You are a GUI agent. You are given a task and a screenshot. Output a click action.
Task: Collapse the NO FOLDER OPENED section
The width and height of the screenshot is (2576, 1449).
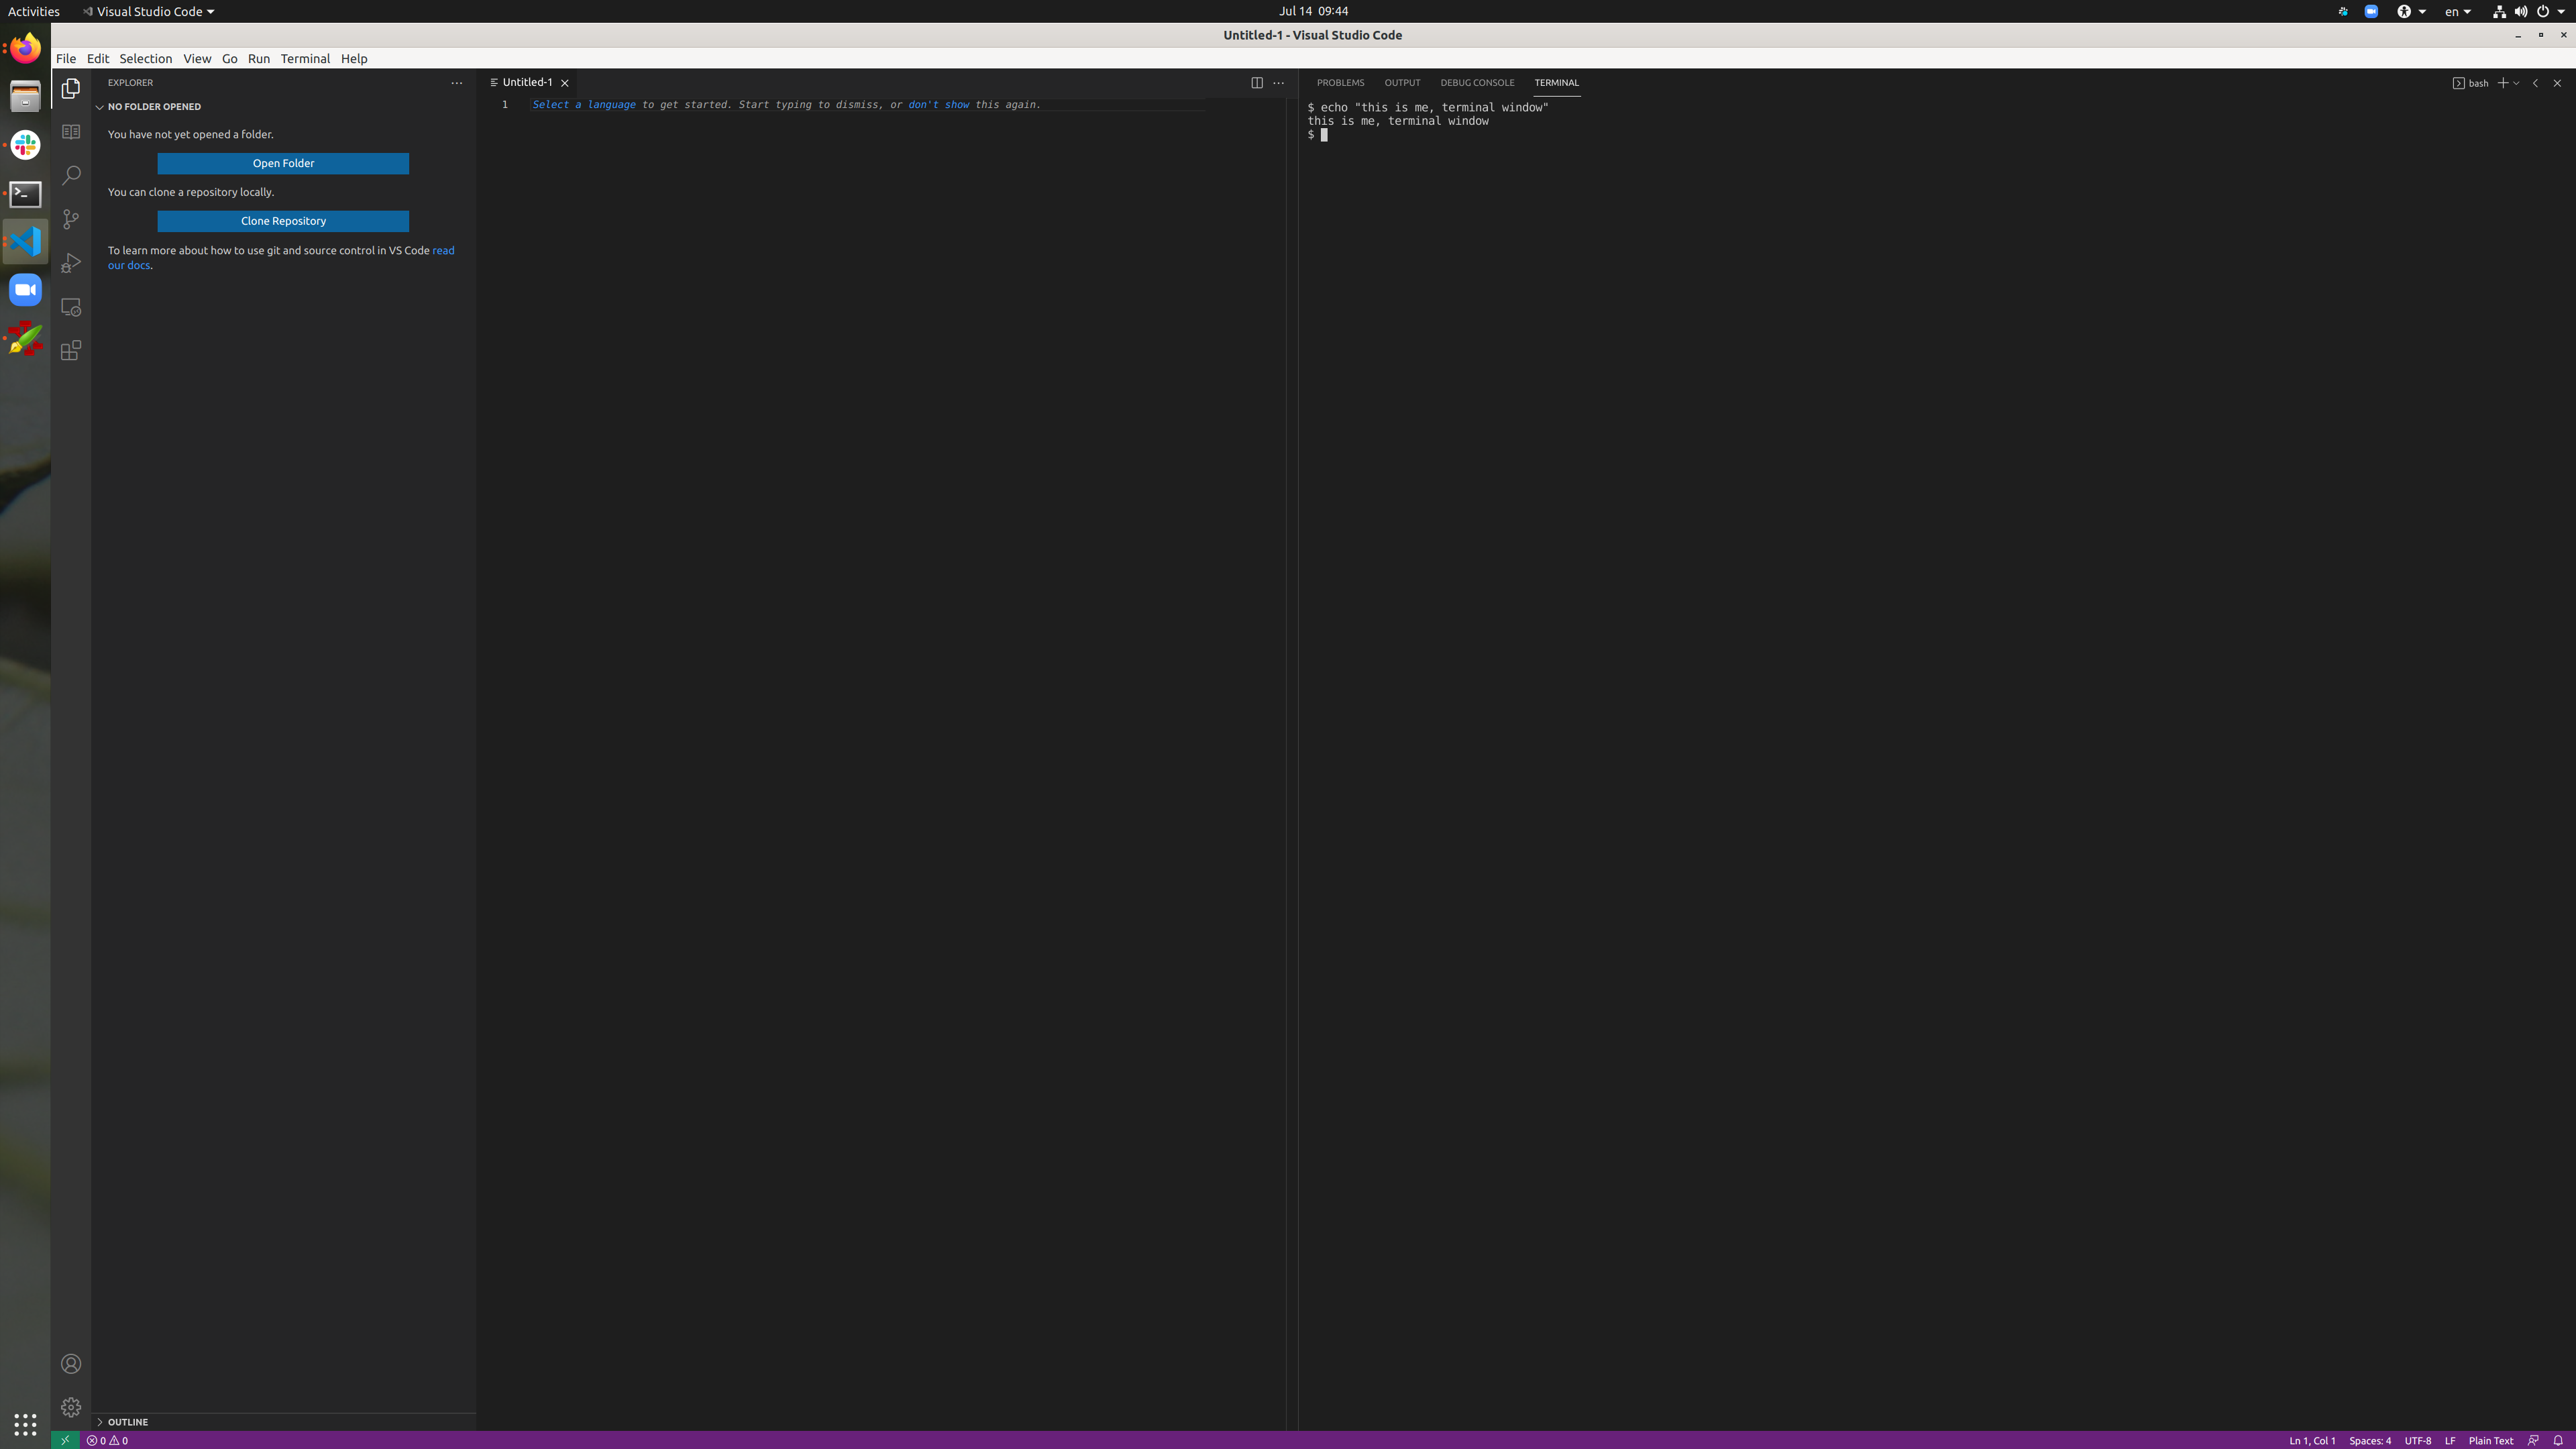point(154,107)
